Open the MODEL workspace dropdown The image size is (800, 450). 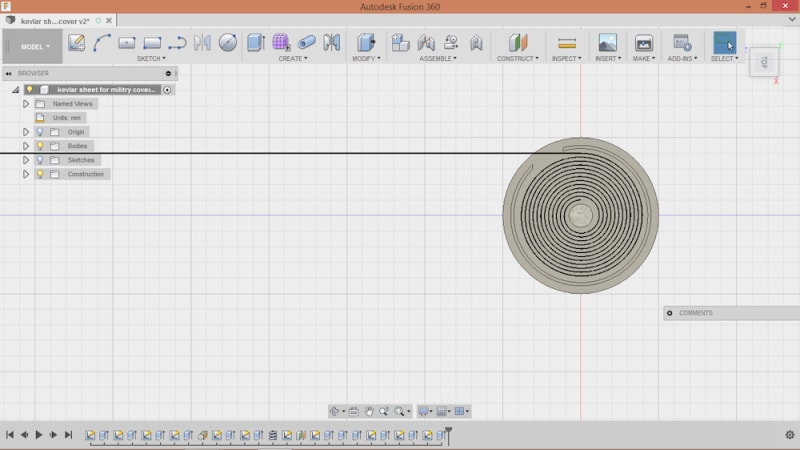32,46
